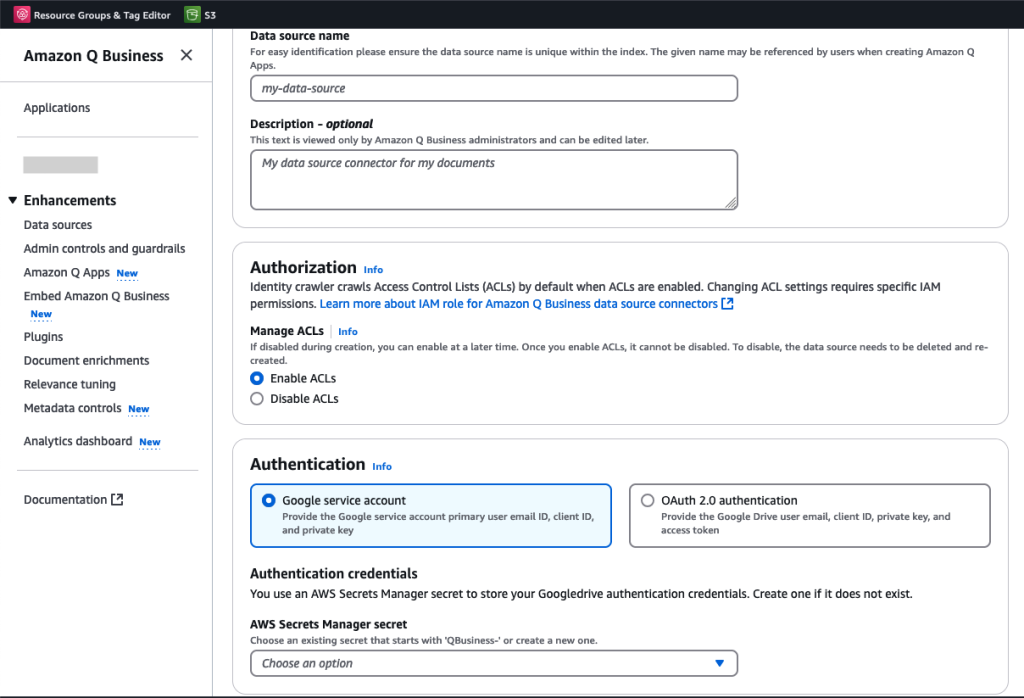
Task: Click inside the Data source name field
Action: 494,88
